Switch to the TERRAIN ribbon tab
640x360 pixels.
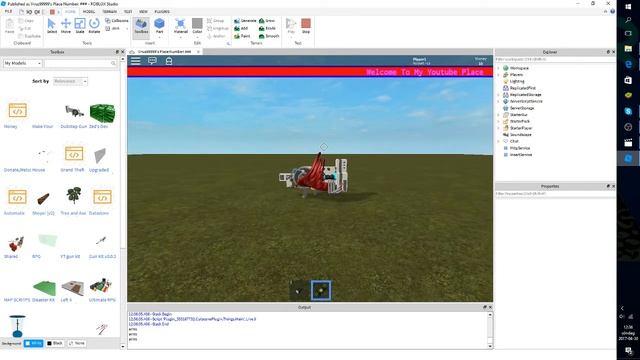pyautogui.click(x=109, y=11)
